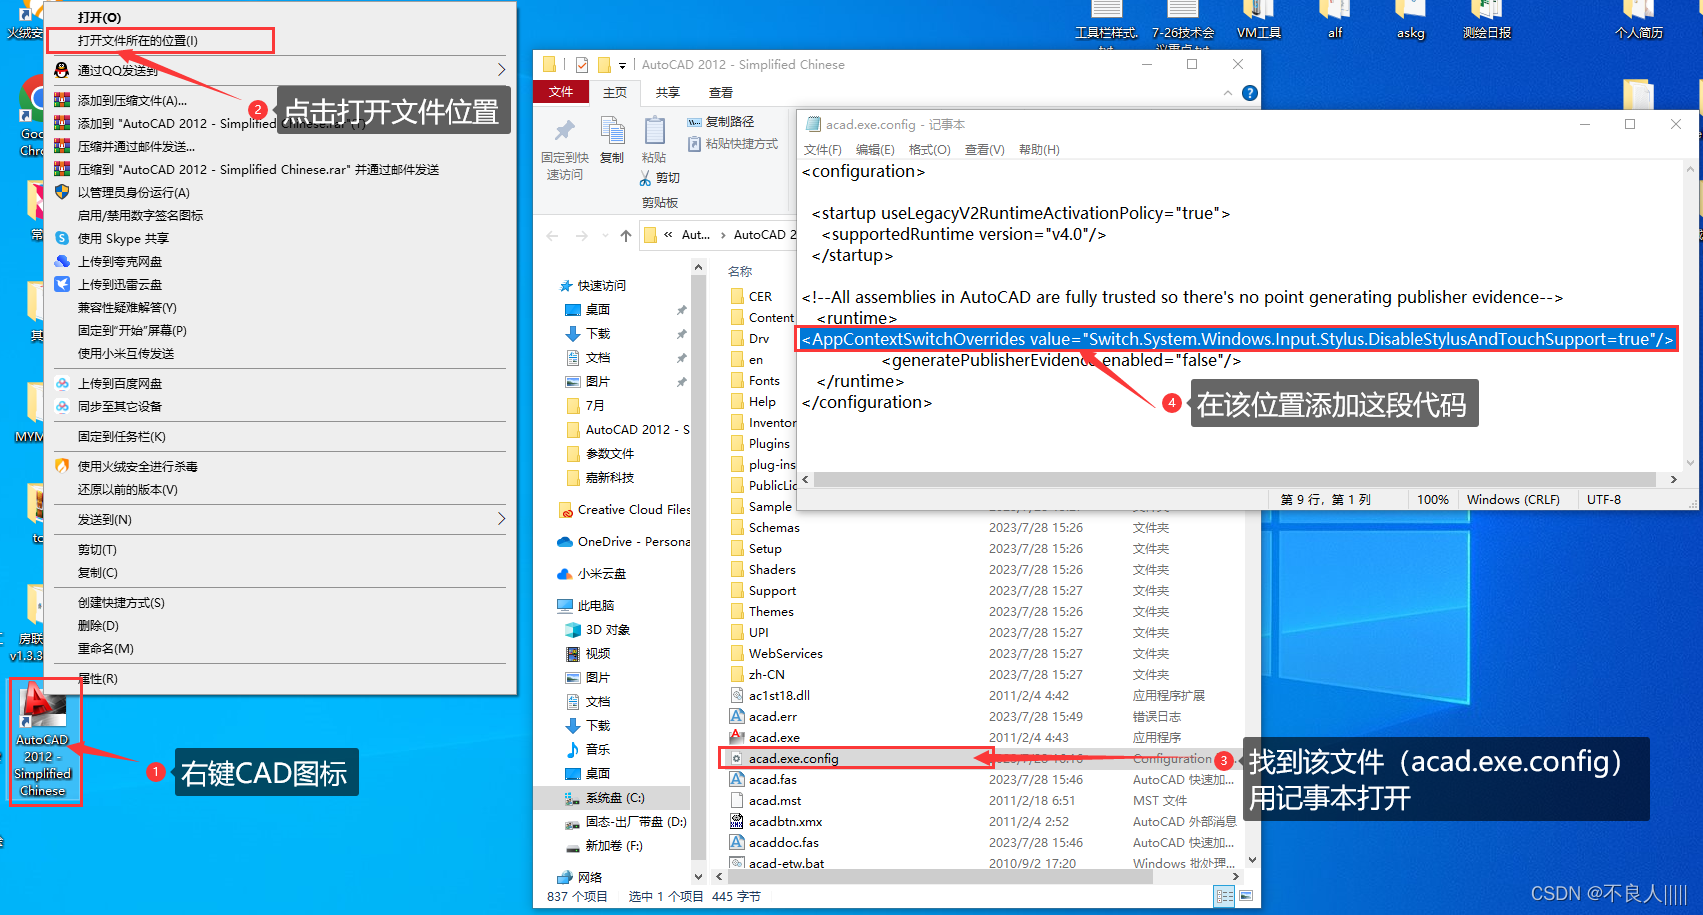The width and height of the screenshot is (1703, 915).
Task: Open the 个人简历 desktop icon
Action: 1638,20
